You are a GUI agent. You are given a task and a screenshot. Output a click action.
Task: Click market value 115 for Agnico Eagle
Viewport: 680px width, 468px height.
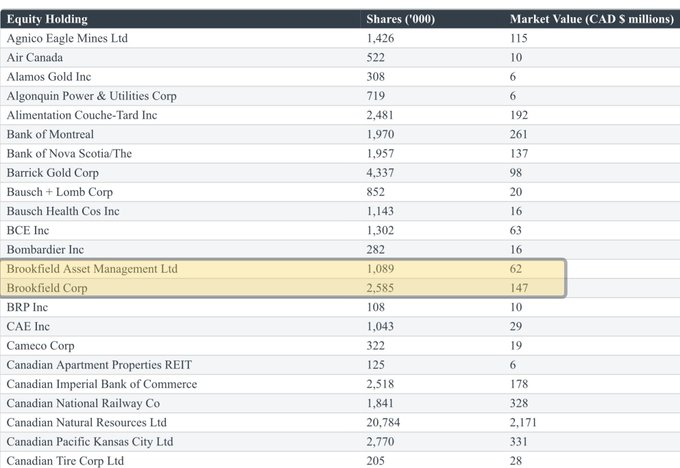(x=519, y=38)
